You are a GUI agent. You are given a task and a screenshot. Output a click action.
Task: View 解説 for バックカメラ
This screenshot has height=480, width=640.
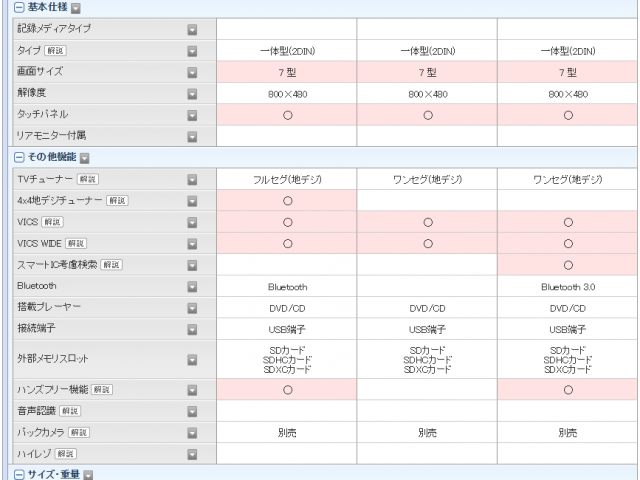[x=79, y=432]
